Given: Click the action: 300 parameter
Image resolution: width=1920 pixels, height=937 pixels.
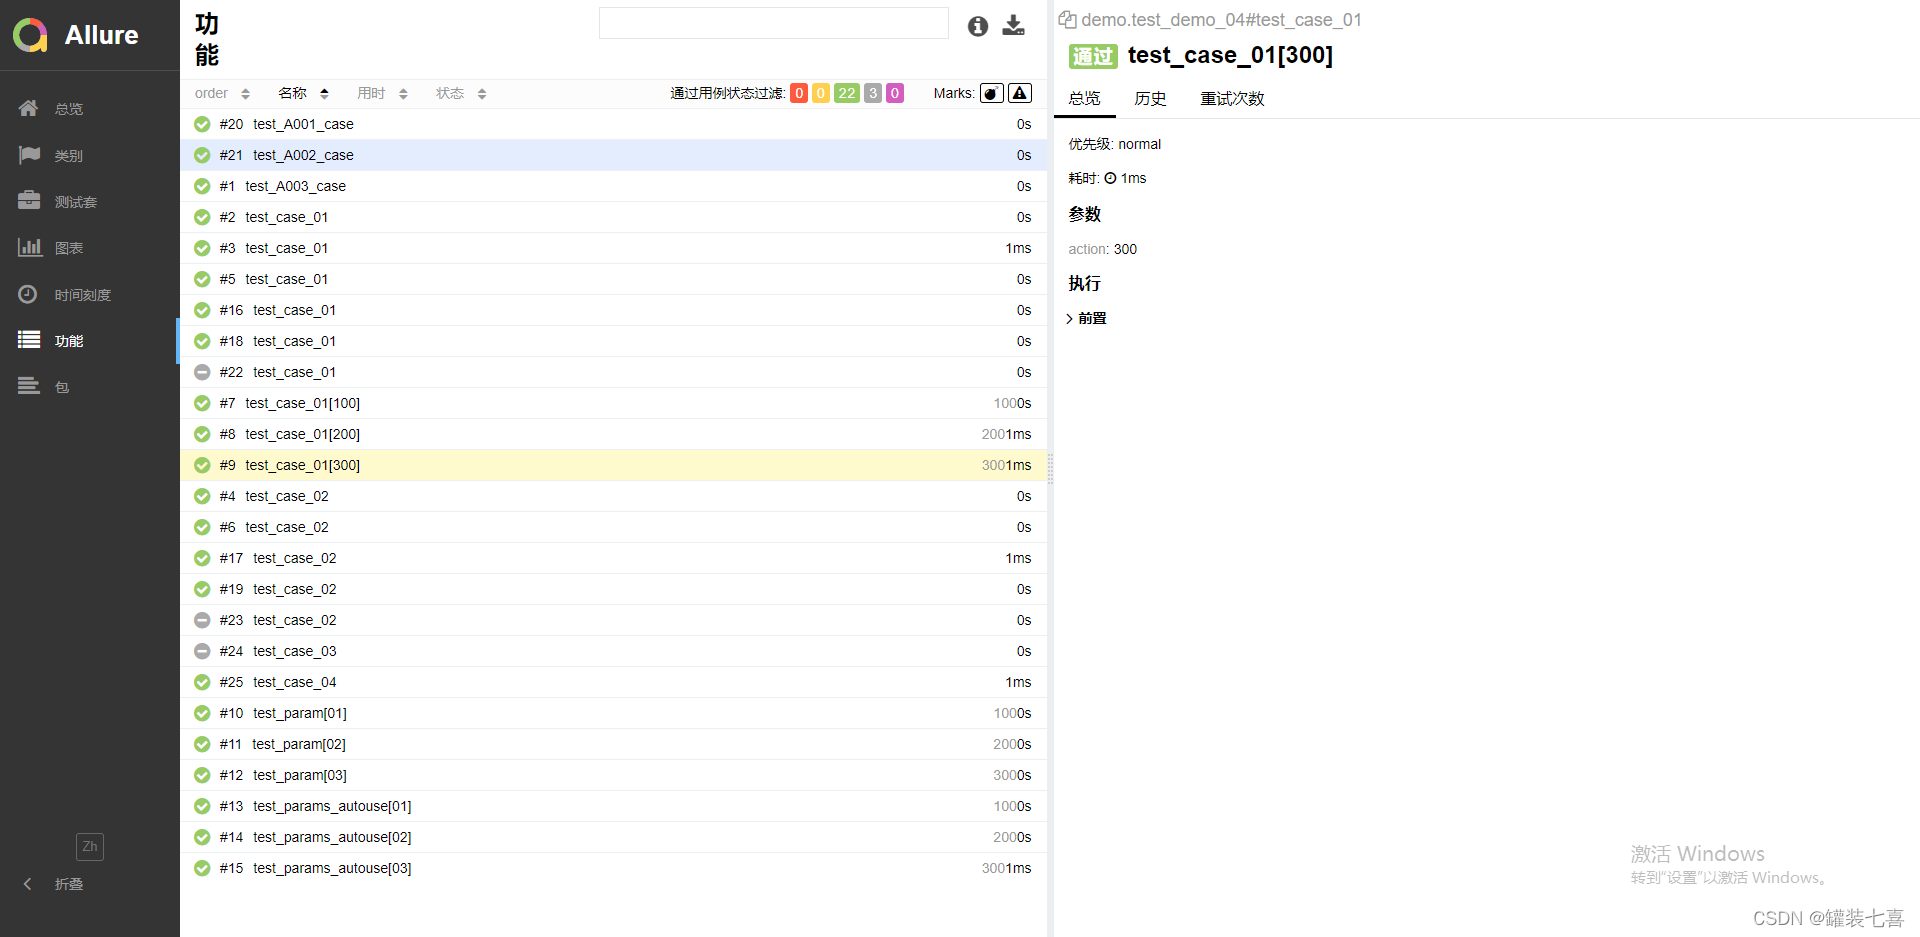Looking at the screenshot, I should [x=1102, y=249].
